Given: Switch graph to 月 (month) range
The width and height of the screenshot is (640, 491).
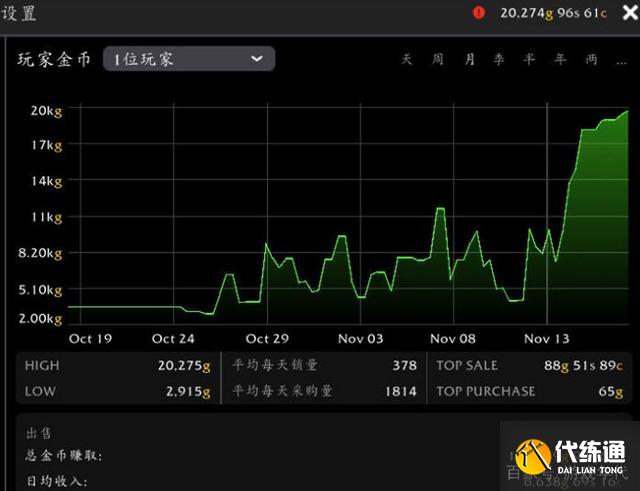Looking at the screenshot, I should tap(469, 60).
